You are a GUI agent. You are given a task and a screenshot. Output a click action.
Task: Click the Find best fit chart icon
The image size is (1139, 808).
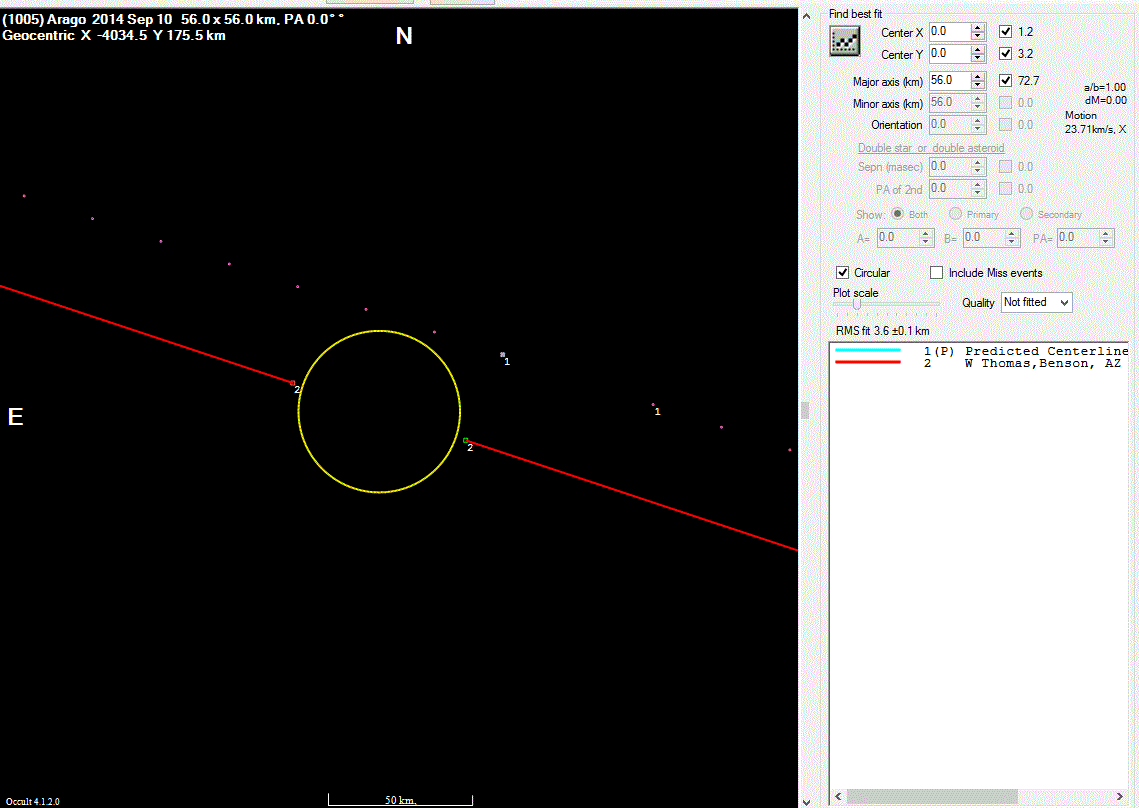[x=845, y=40]
